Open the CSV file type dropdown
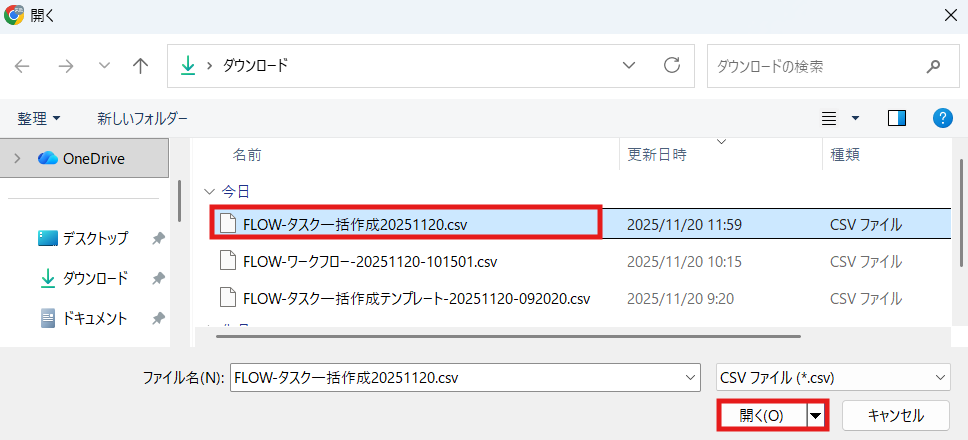 [834, 377]
